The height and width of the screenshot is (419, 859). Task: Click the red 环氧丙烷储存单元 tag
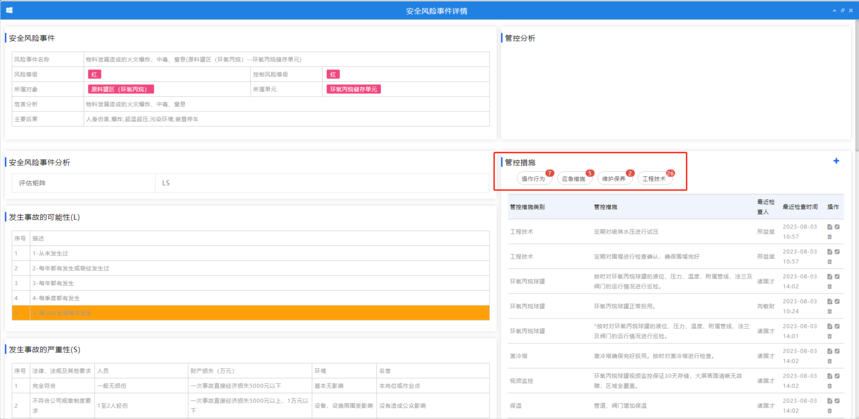353,89
